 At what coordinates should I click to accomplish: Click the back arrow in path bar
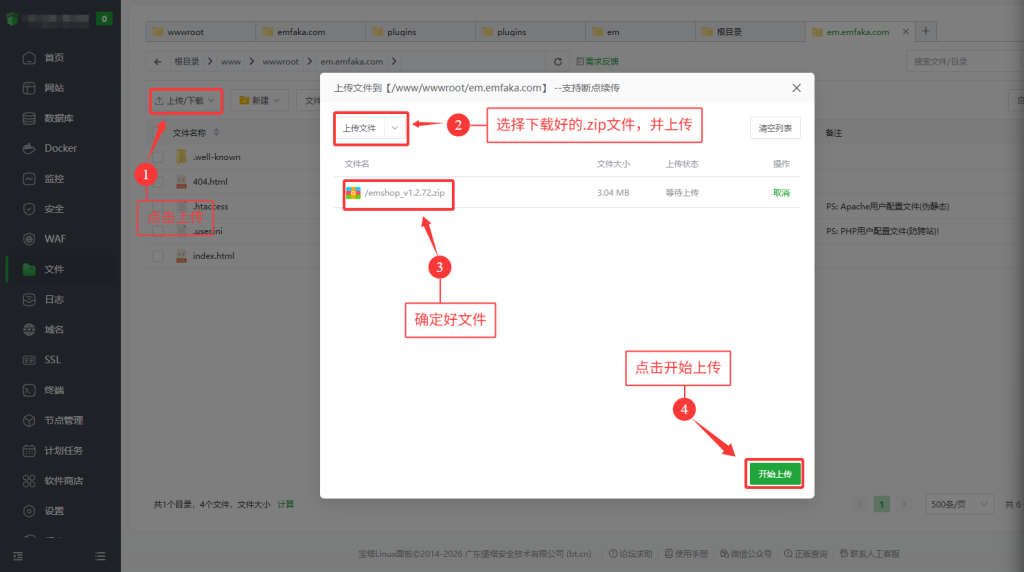(157, 61)
